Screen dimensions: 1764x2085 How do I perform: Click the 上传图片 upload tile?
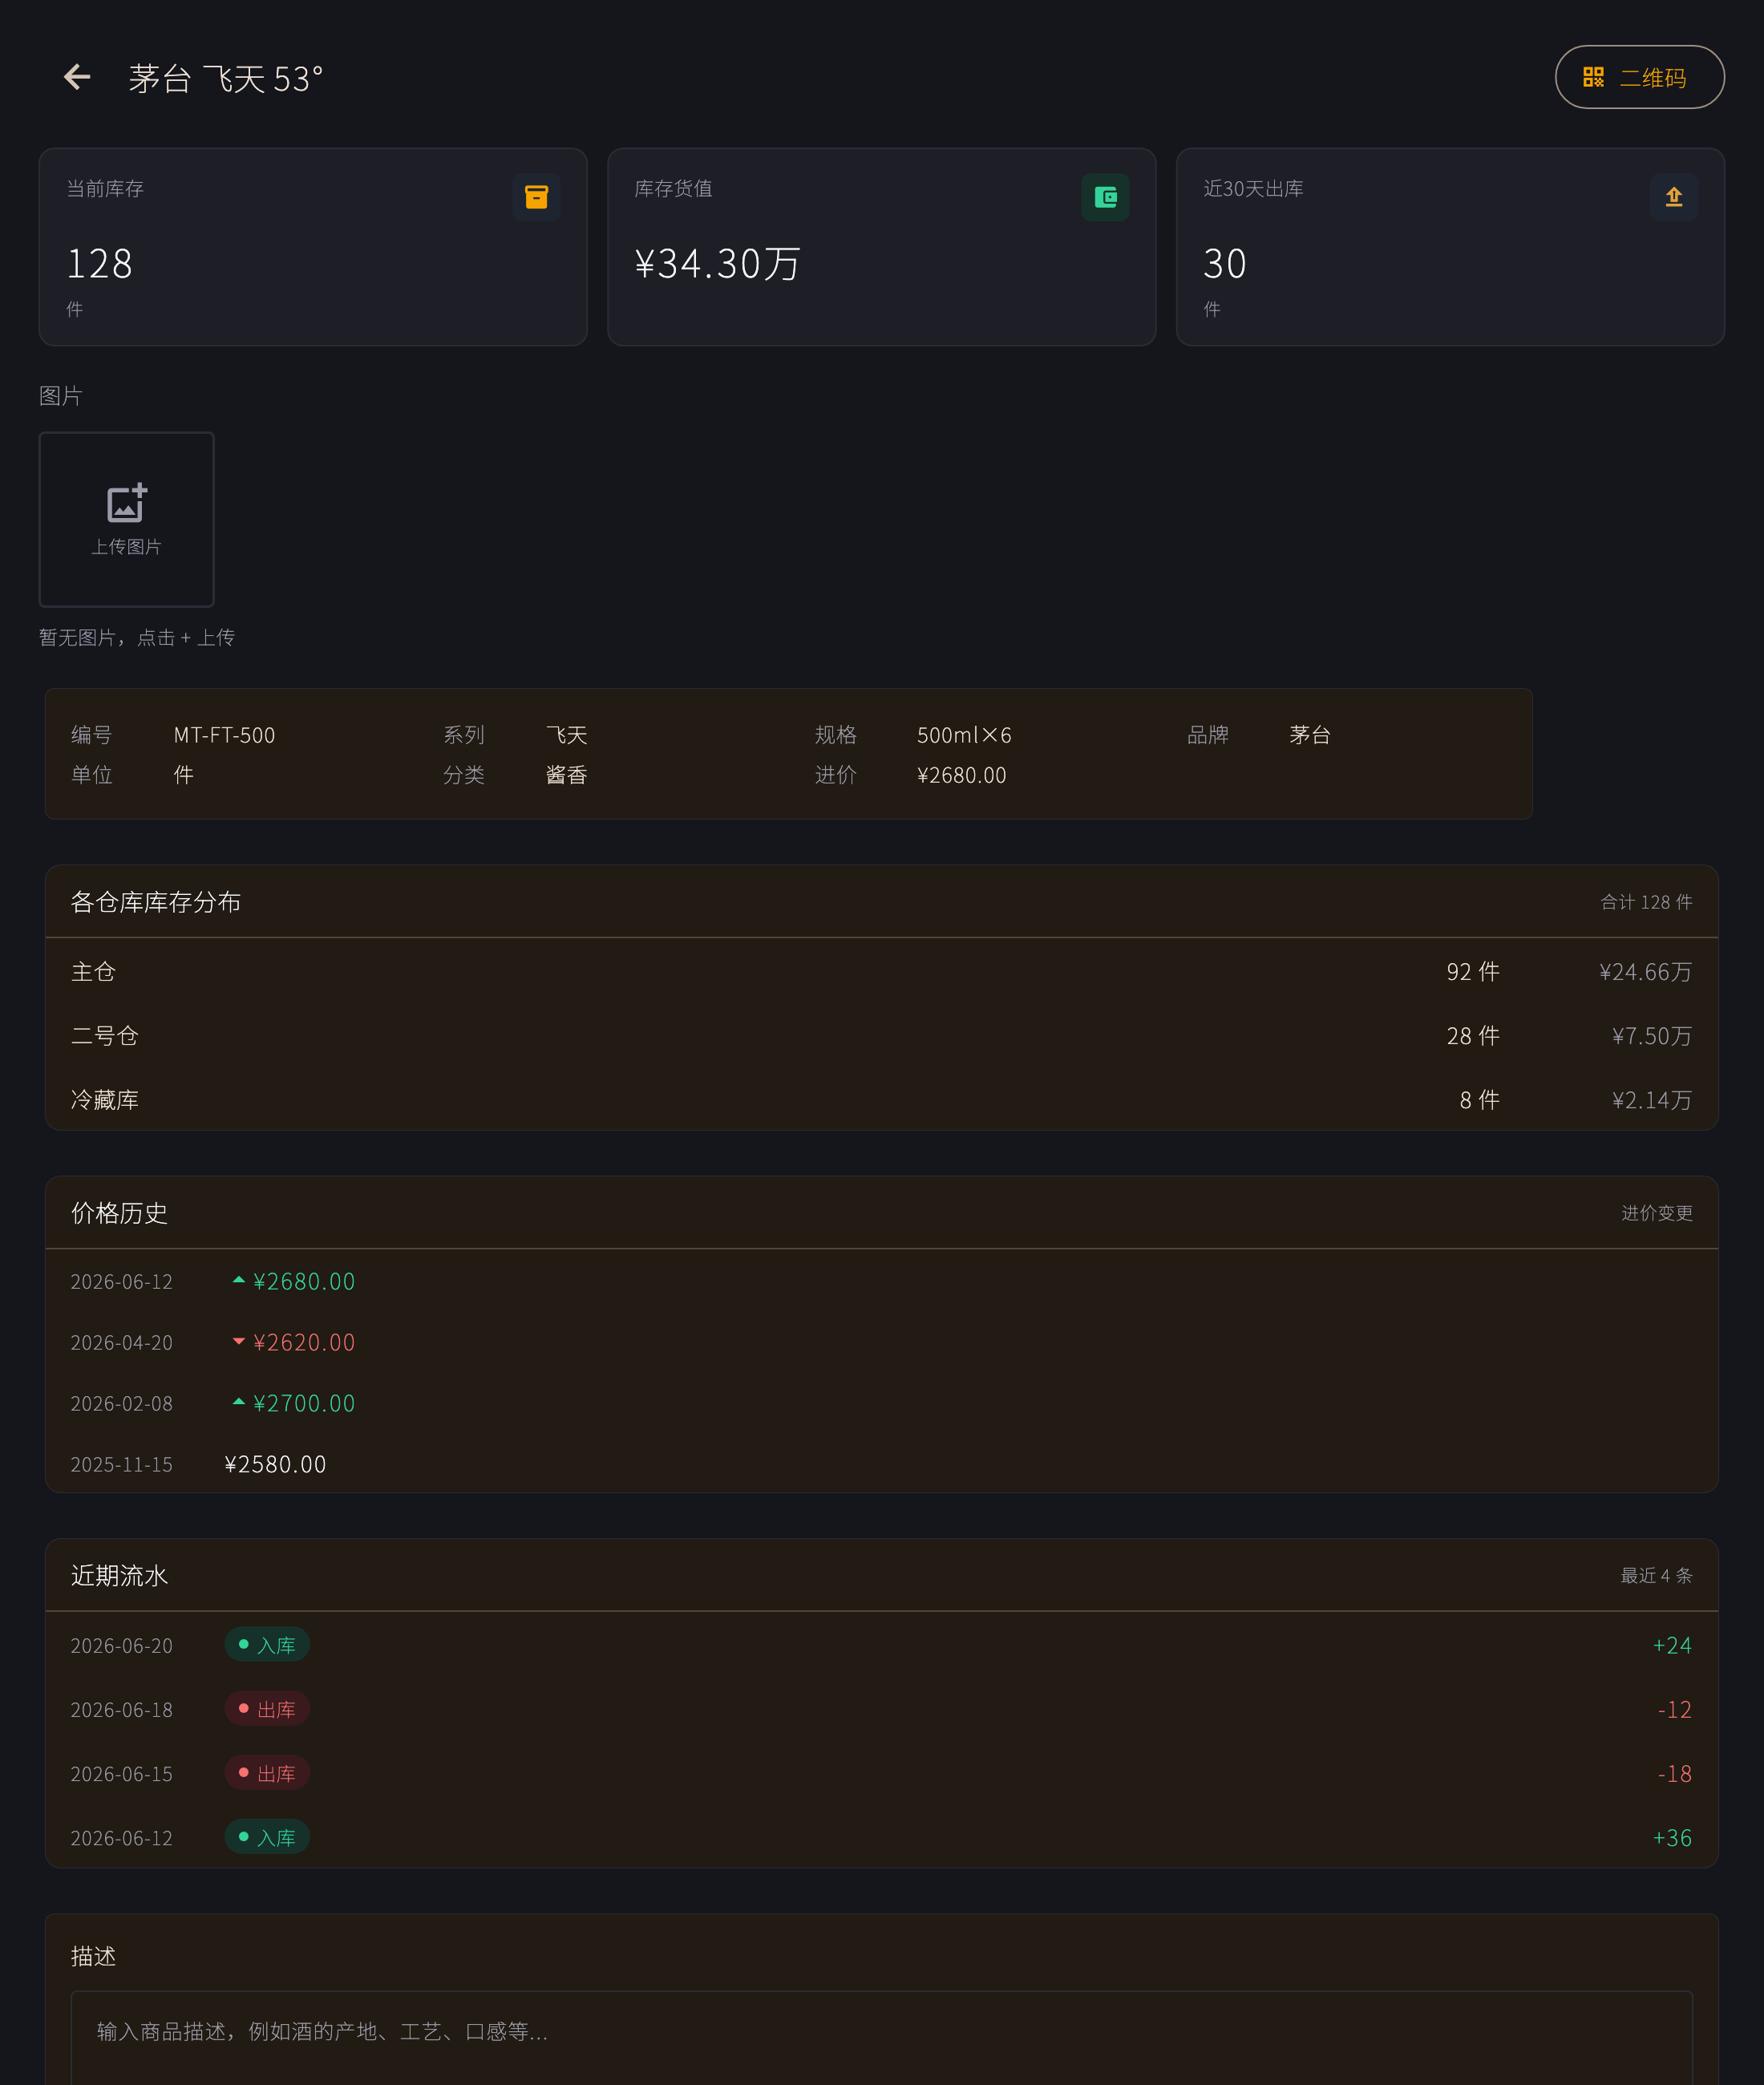point(127,519)
